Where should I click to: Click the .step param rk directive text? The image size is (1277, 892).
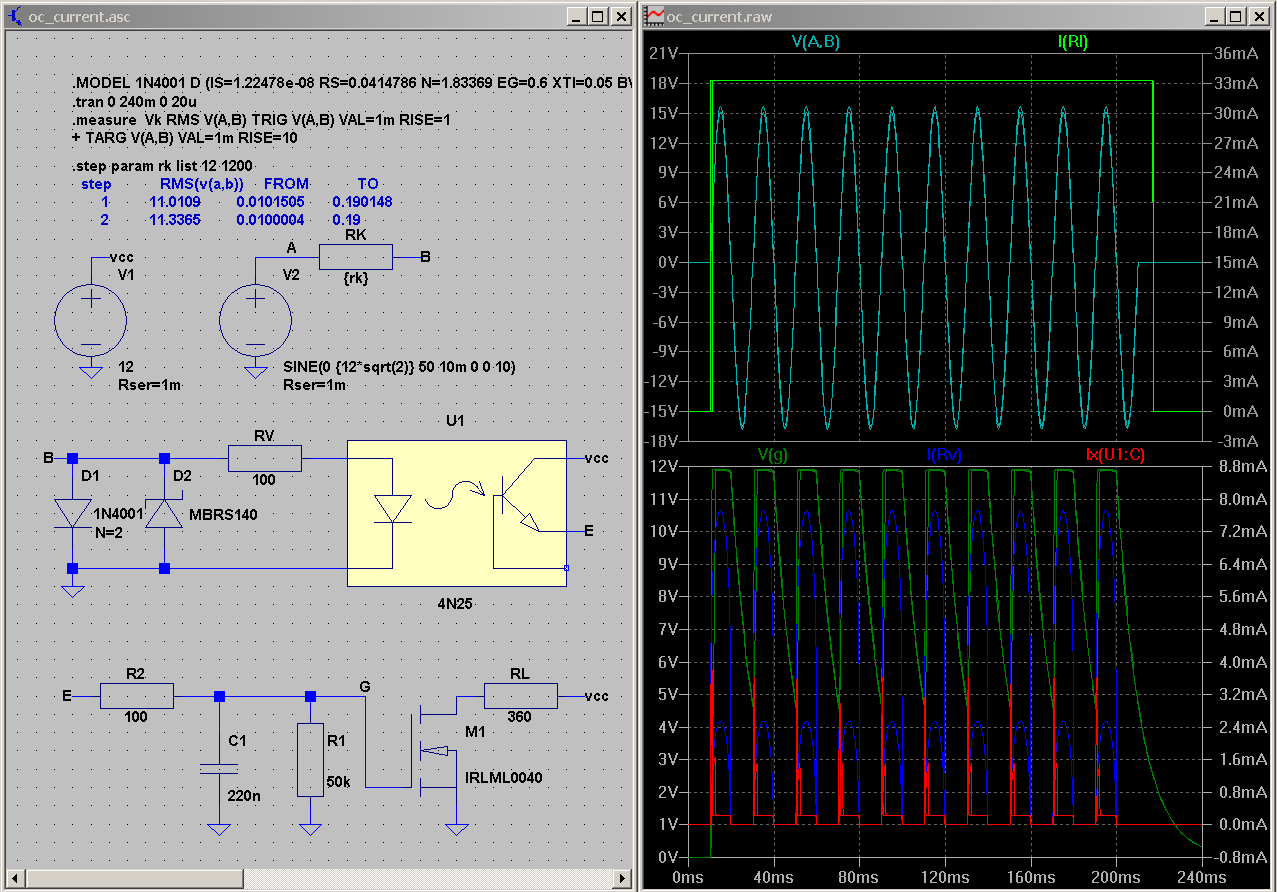pos(164,165)
